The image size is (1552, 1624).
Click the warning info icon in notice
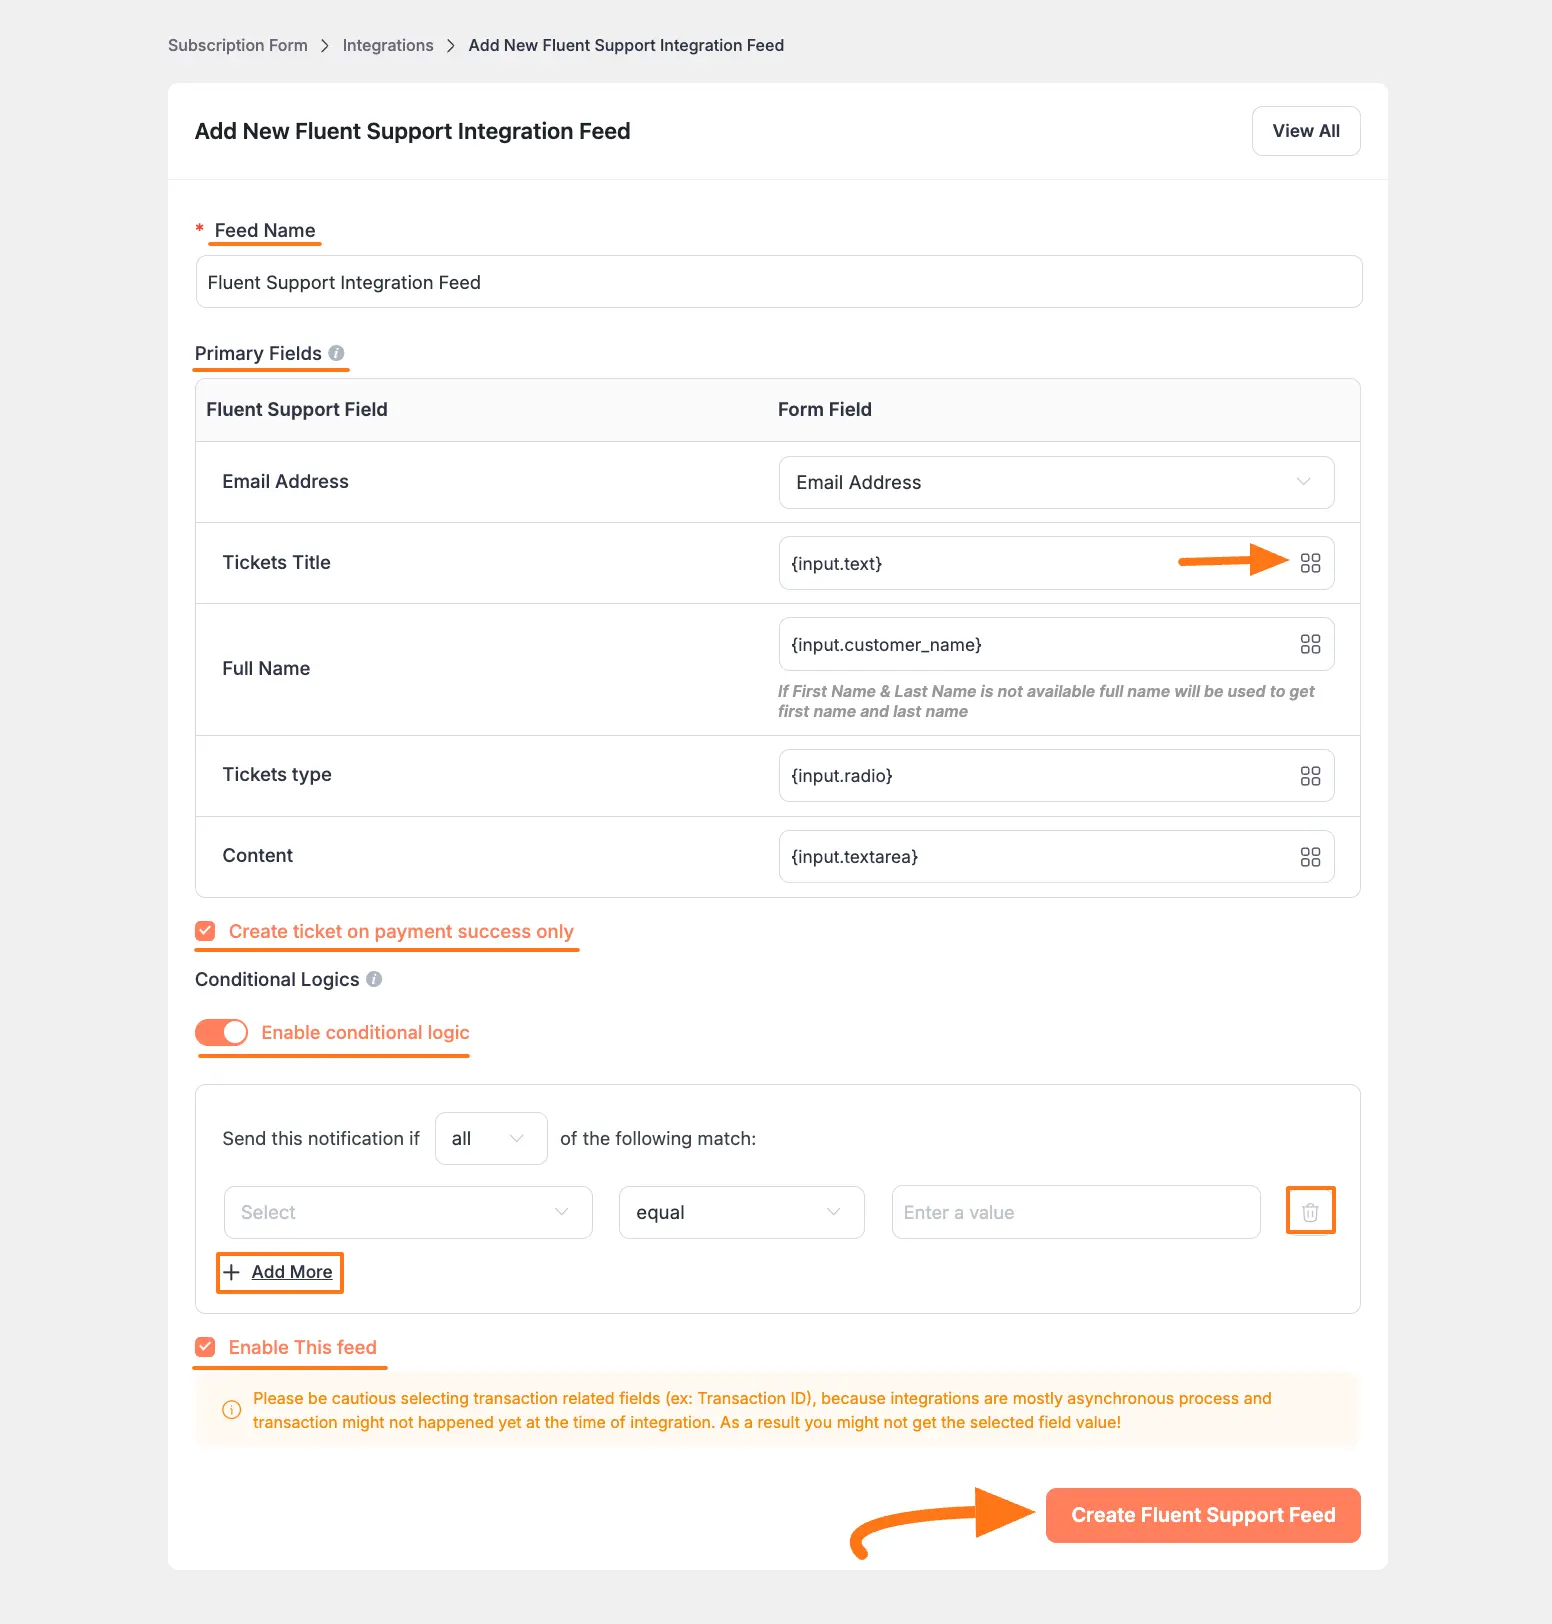231,1410
